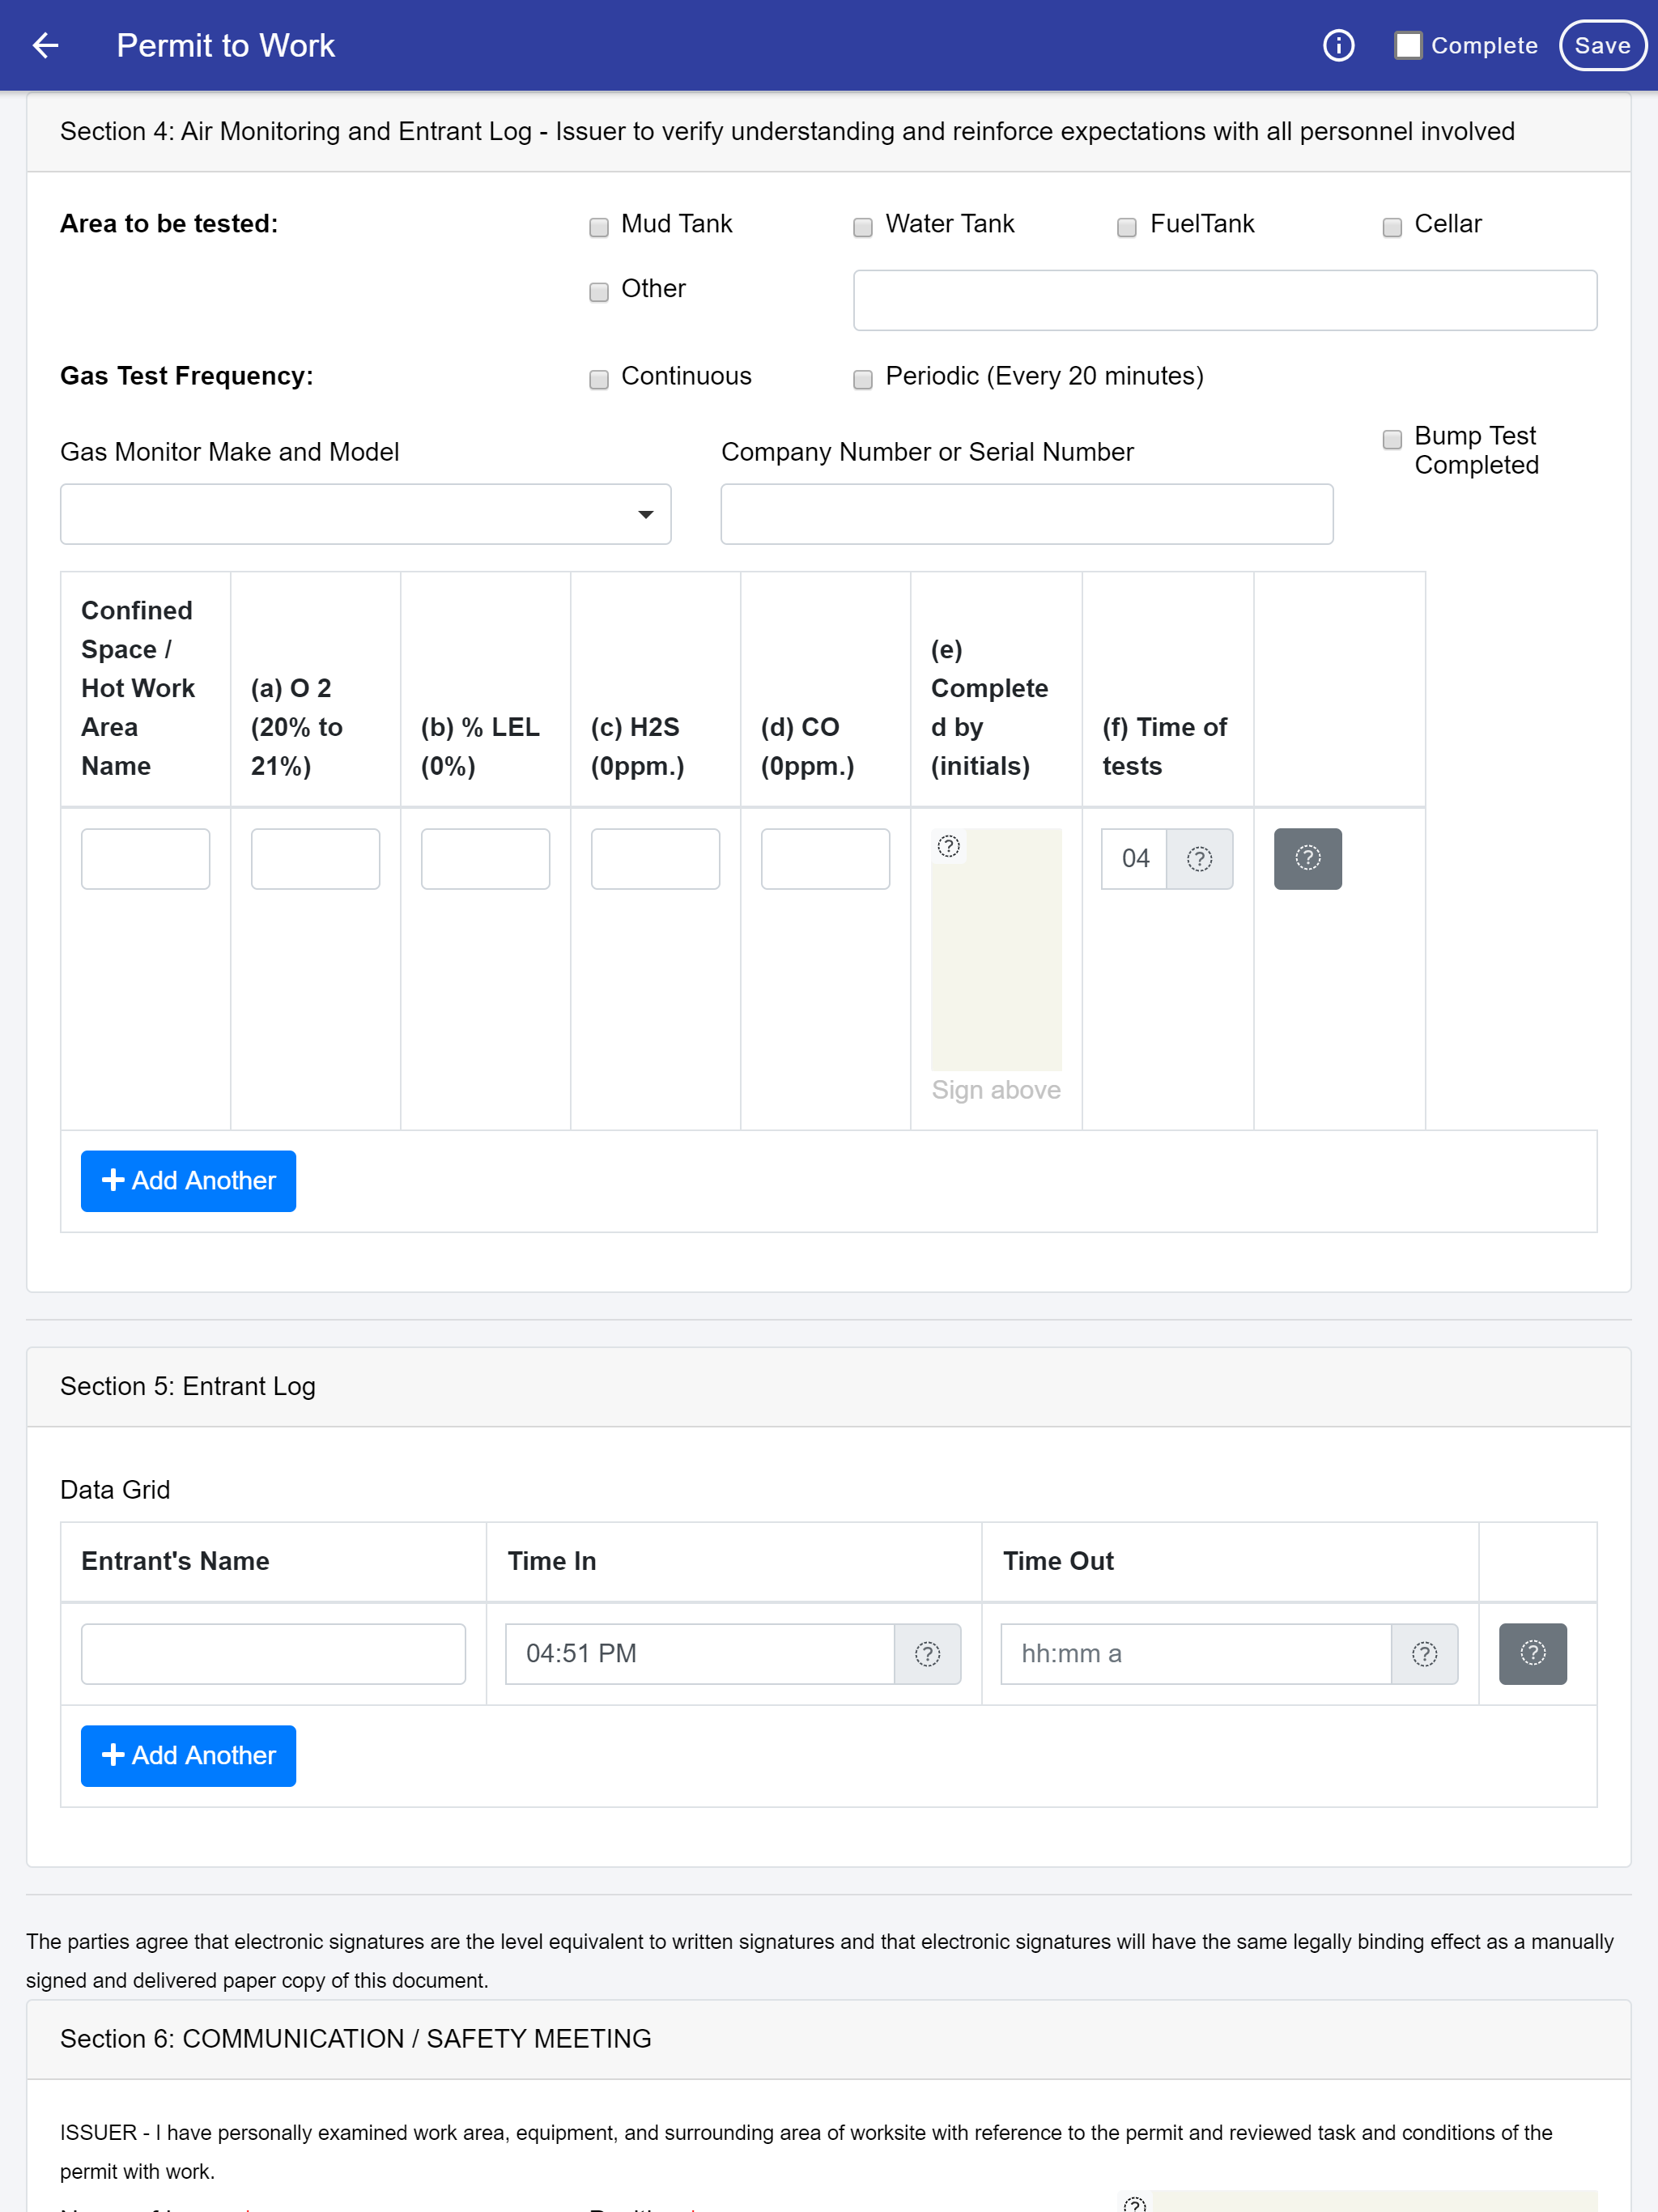The width and height of the screenshot is (1658, 2212).
Task: Click the Other area text field
Action: tap(1224, 300)
